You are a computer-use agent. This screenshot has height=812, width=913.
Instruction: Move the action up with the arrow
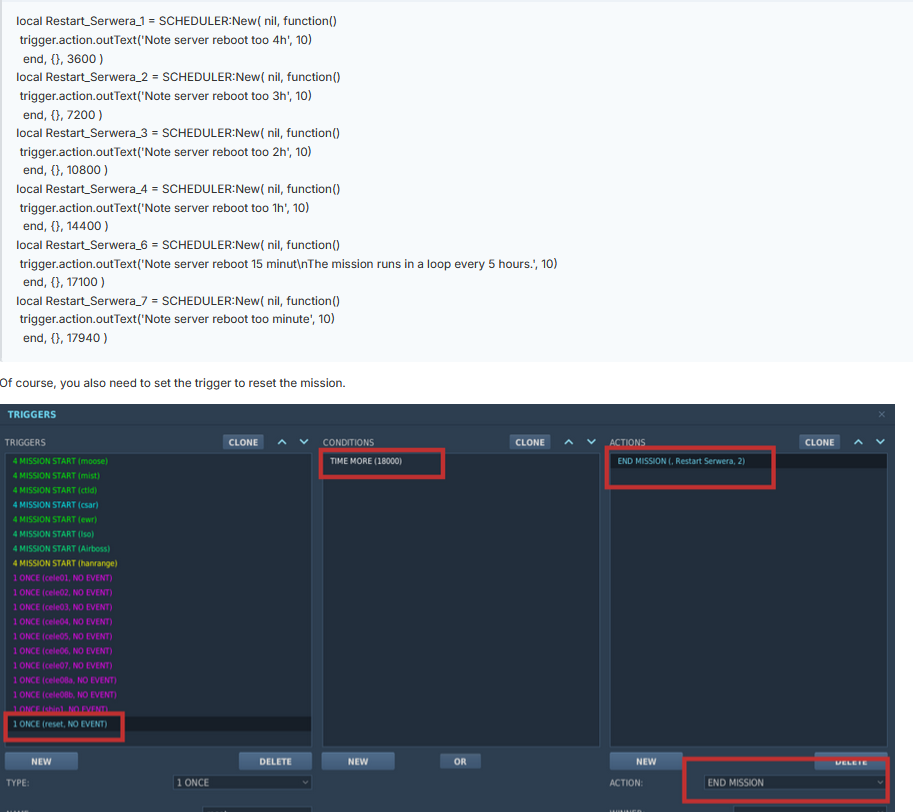pos(858,442)
